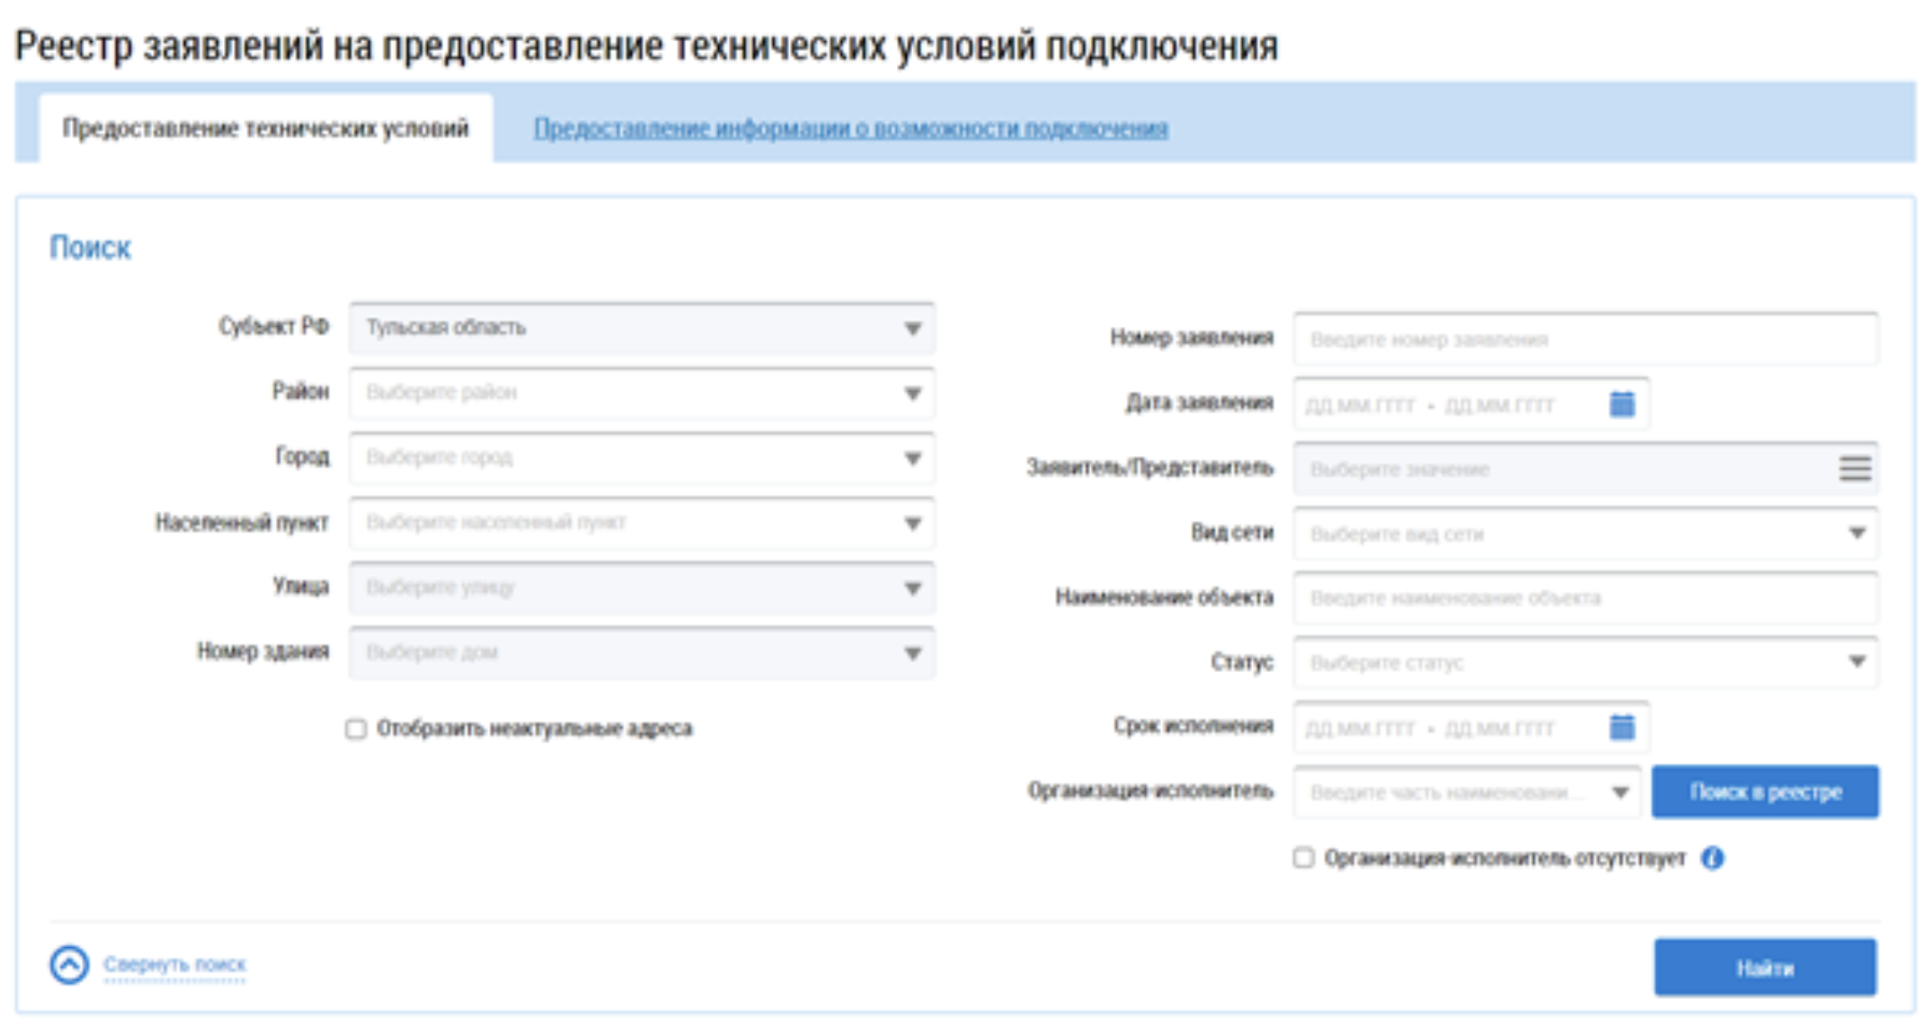Check Организация-исполнитель отсутствует box

tap(1303, 858)
